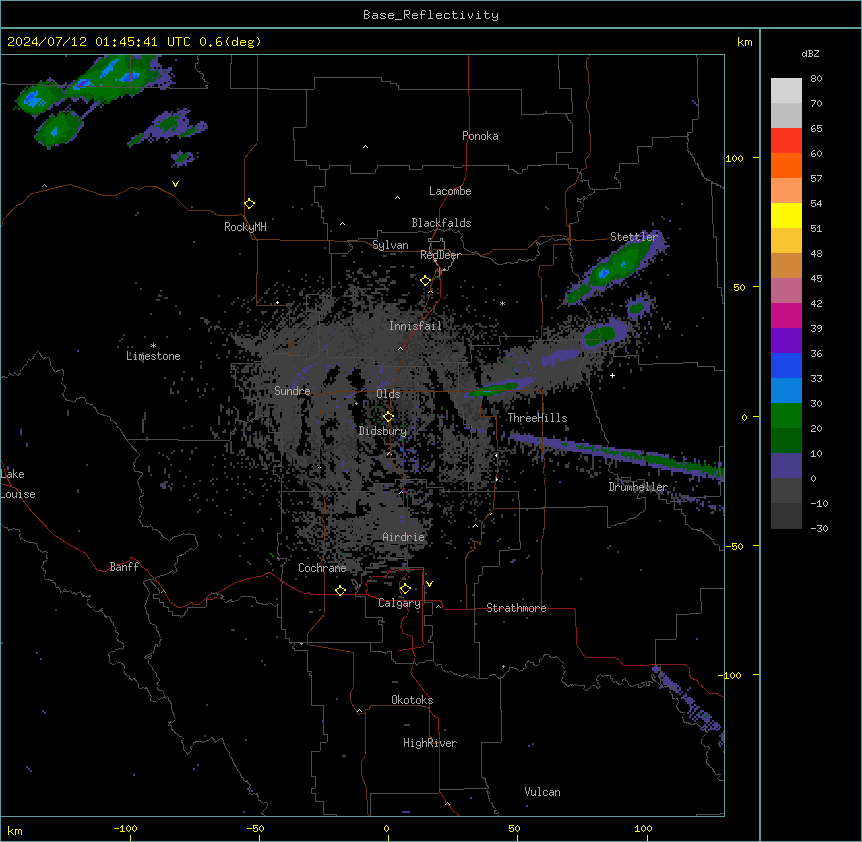Click the Okotoks label

(x=412, y=700)
